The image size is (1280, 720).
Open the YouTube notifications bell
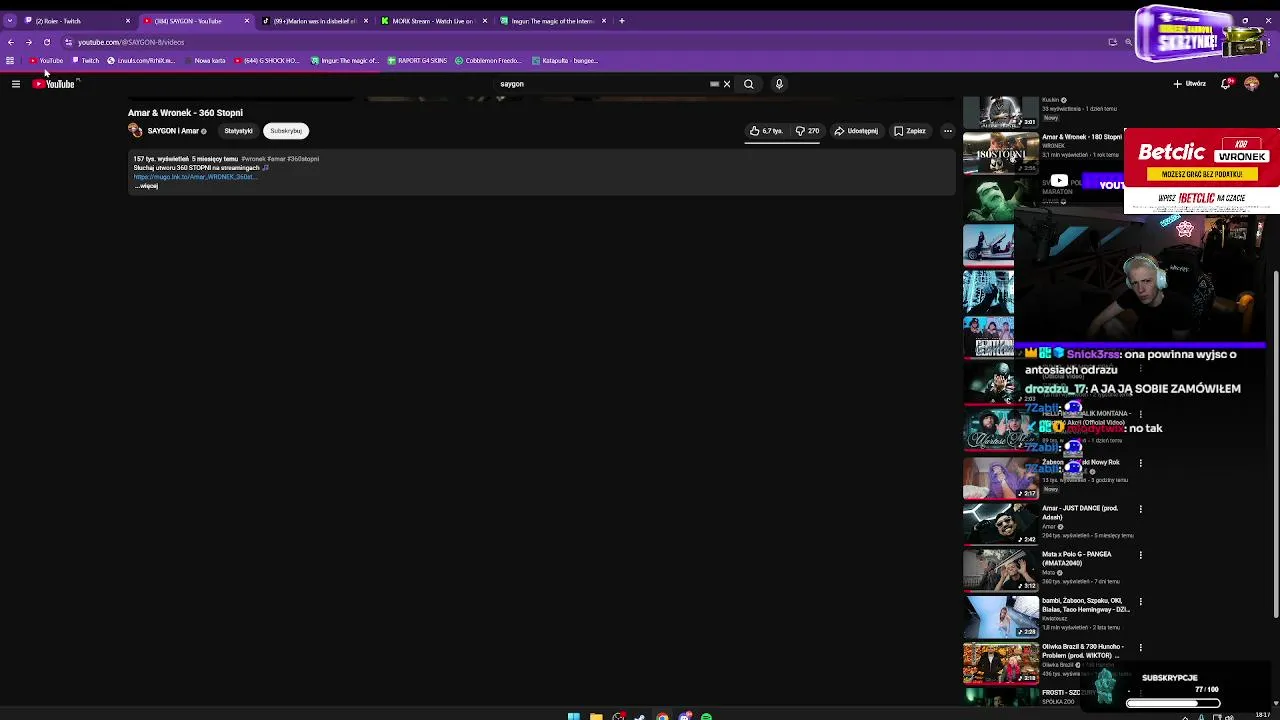pyautogui.click(x=1227, y=84)
